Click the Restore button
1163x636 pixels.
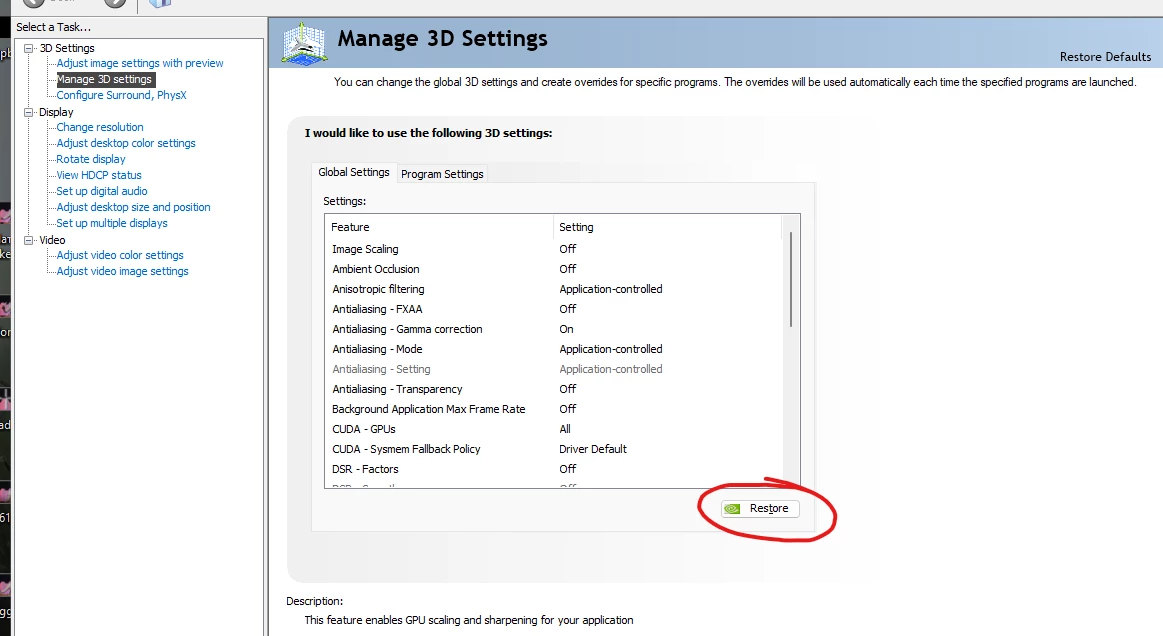click(760, 508)
